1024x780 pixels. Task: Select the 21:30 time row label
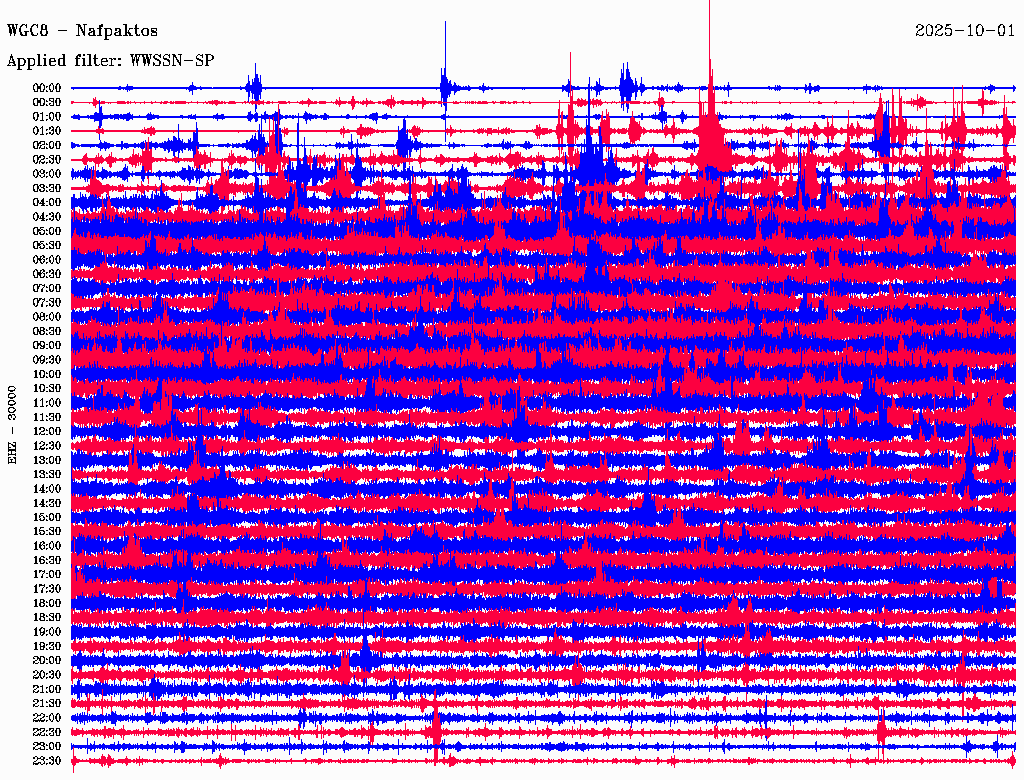47,704
